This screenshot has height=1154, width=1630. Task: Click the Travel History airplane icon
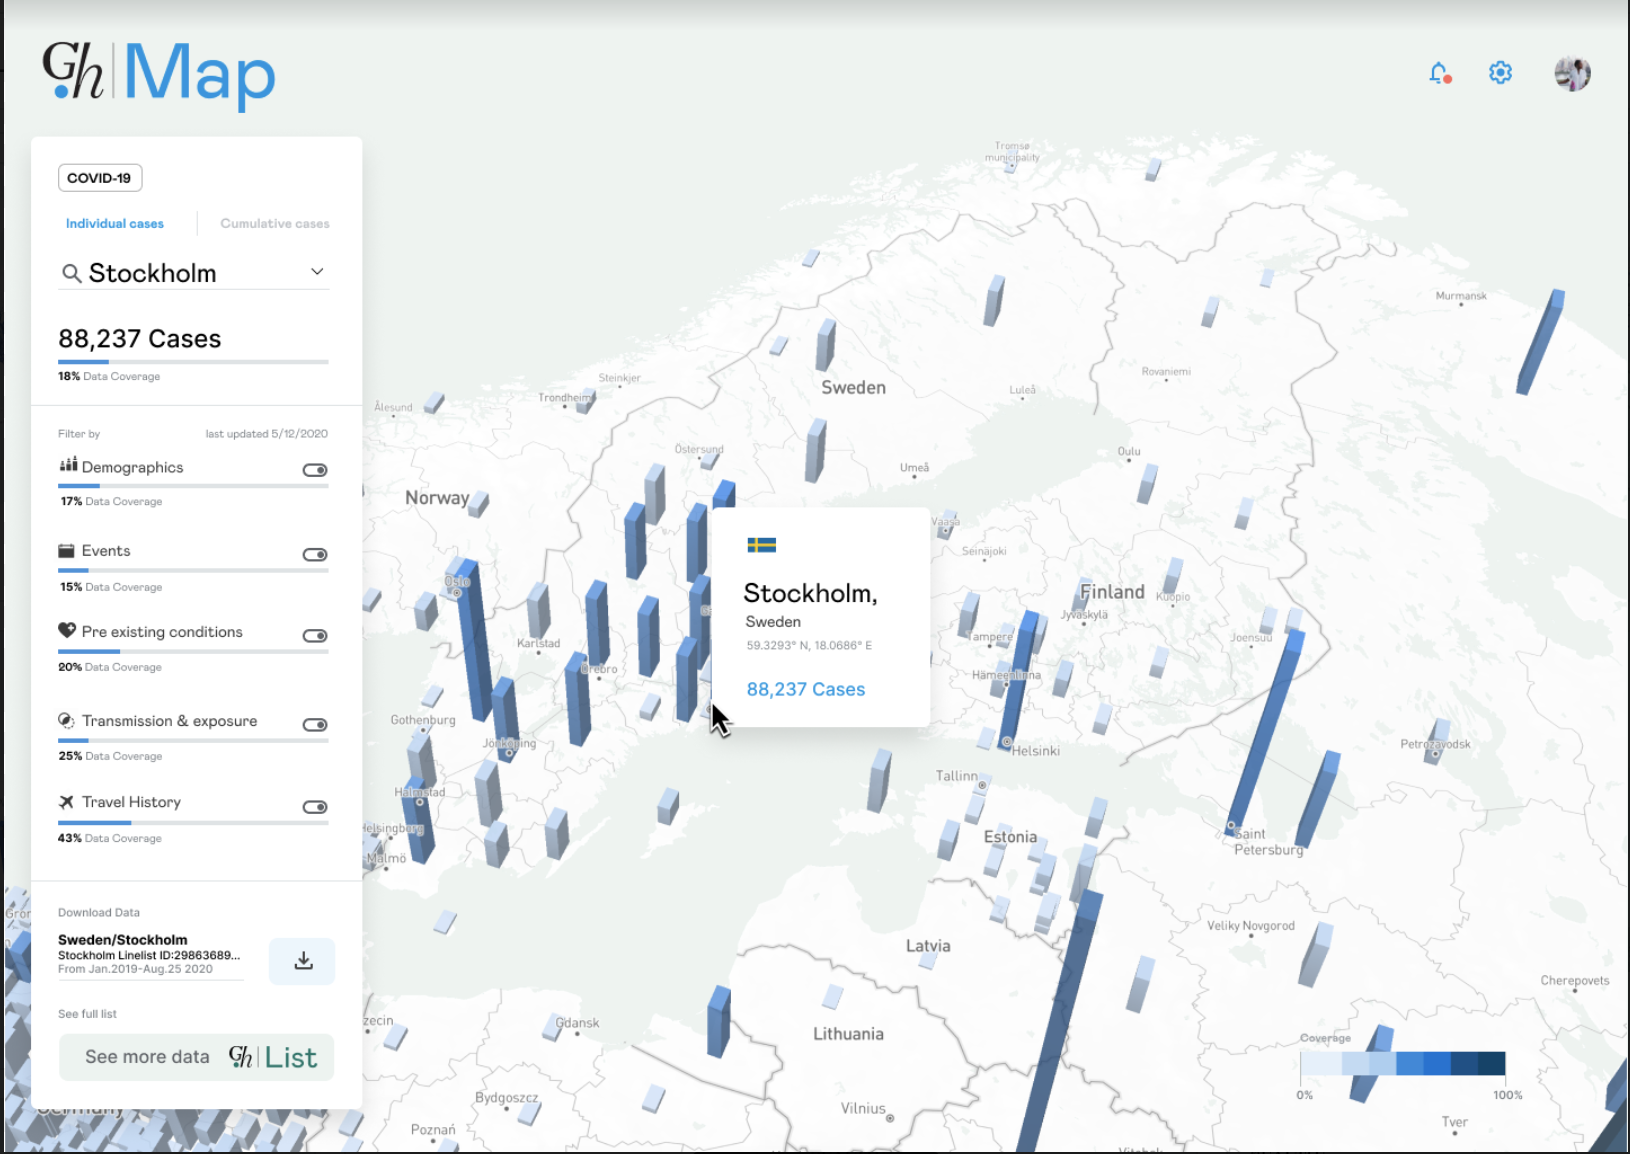click(x=66, y=802)
